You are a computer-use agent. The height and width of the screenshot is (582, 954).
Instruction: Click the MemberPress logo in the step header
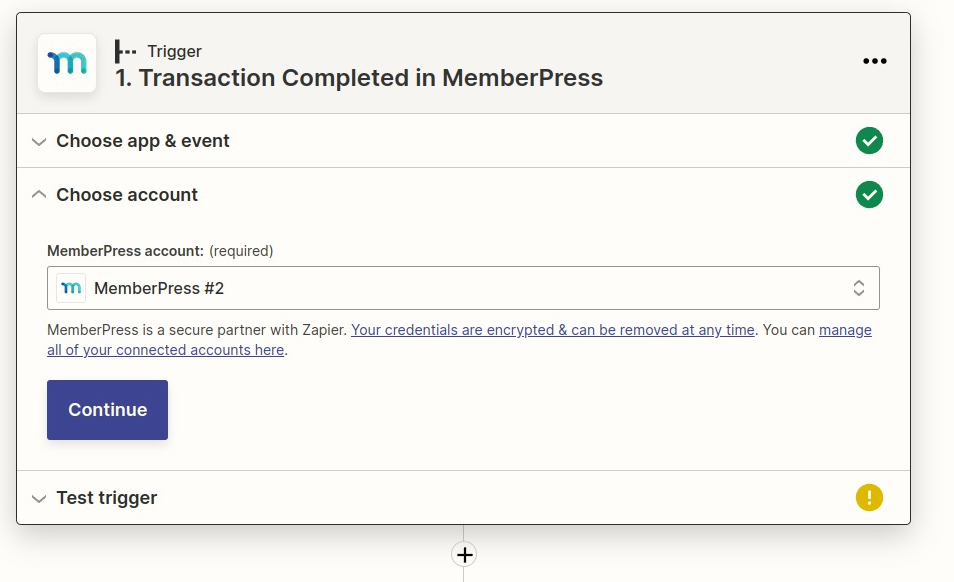67,63
